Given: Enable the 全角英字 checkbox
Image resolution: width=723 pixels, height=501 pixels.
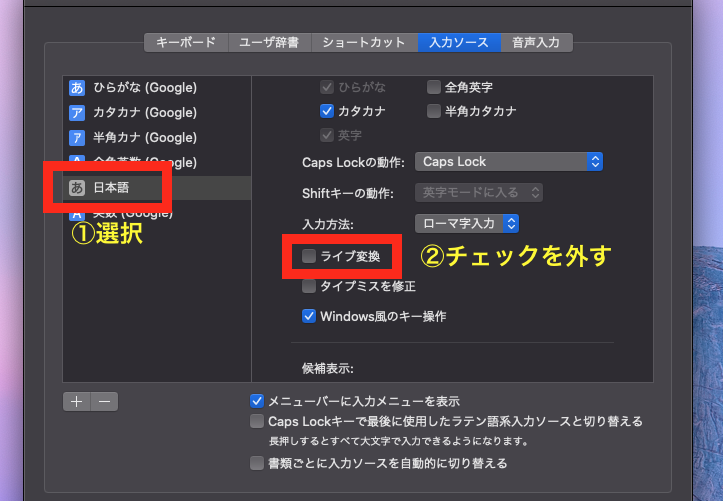Looking at the screenshot, I should point(434,87).
